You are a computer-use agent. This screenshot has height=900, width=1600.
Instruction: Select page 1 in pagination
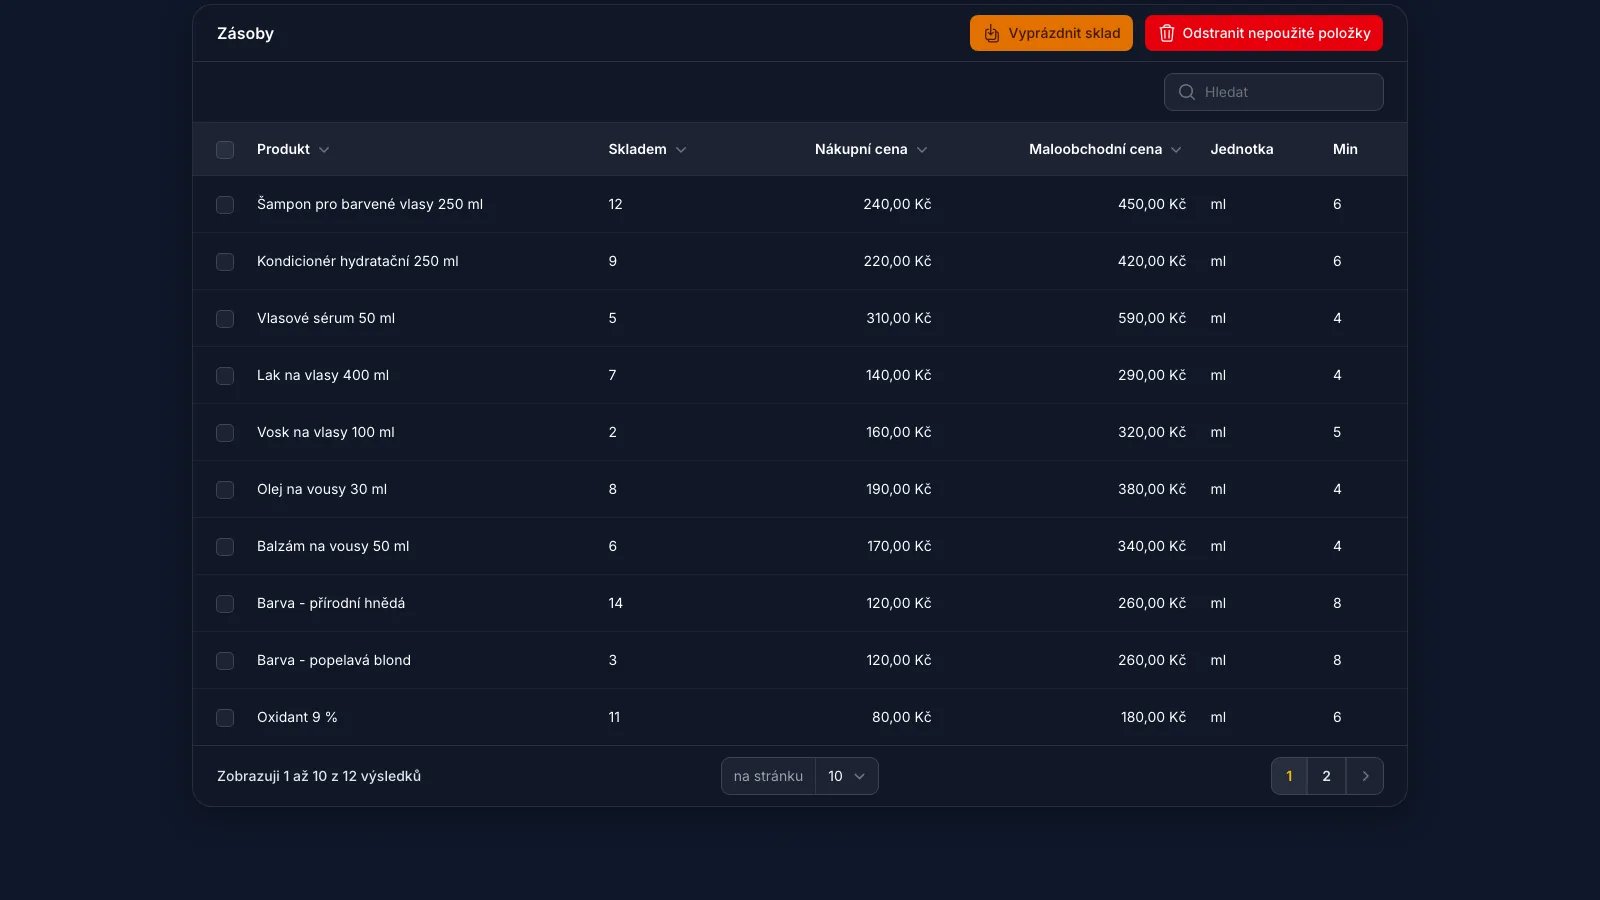(x=1289, y=776)
